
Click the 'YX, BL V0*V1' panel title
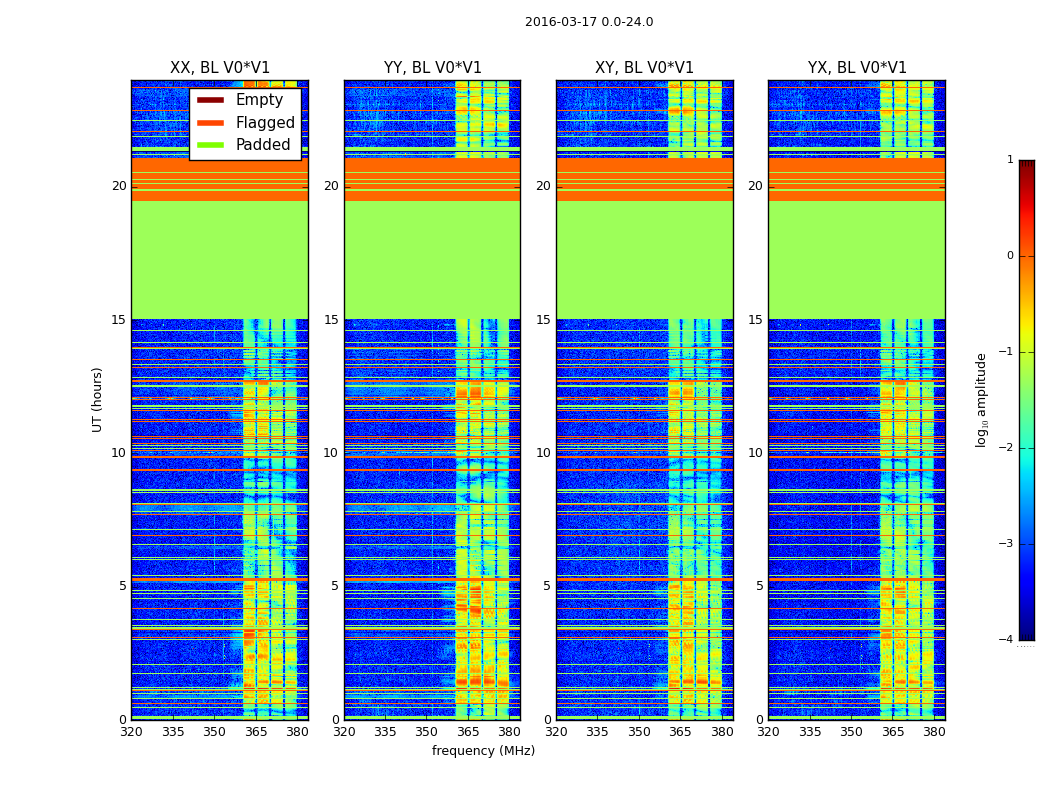pyautogui.click(x=857, y=68)
